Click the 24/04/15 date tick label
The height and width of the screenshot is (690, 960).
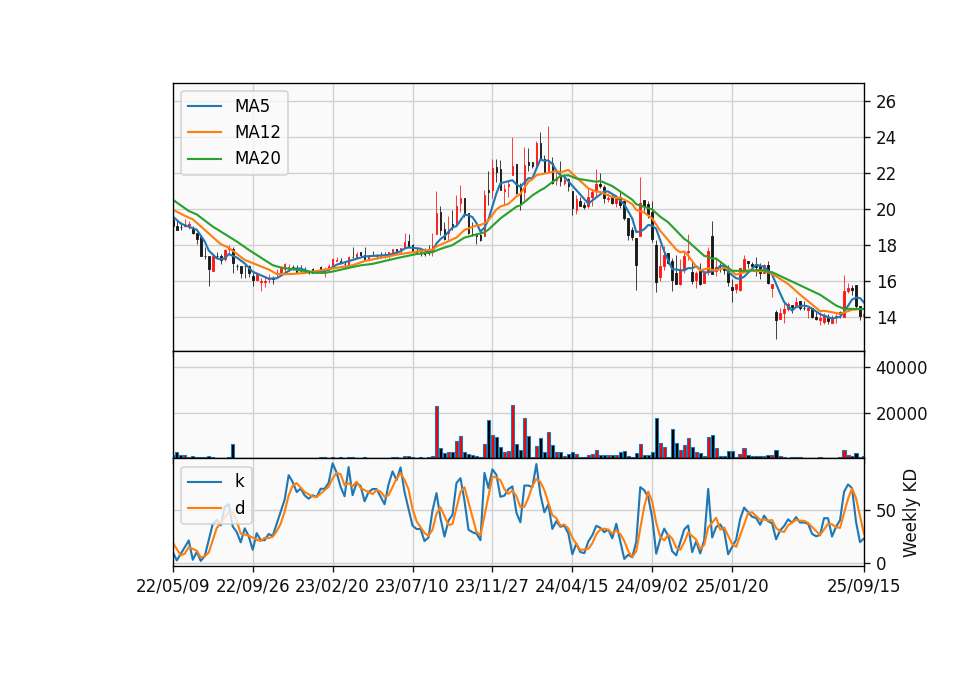pos(572,586)
